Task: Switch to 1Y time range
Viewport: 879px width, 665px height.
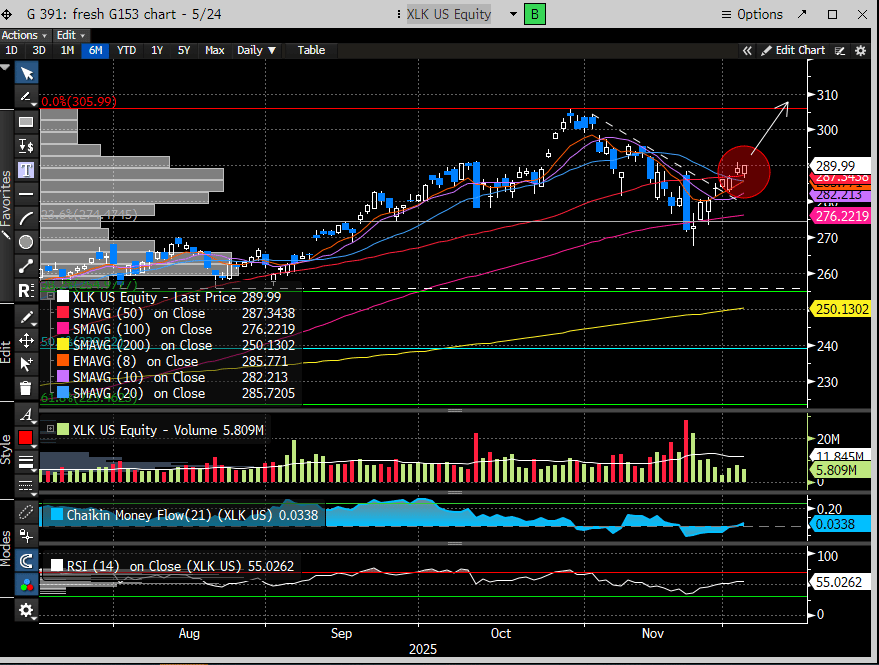Action: 157,50
